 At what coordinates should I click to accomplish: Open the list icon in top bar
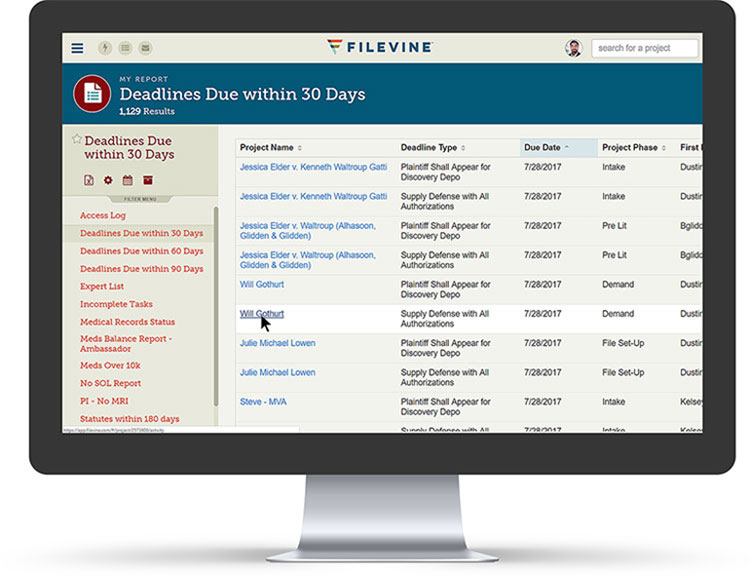point(125,48)
